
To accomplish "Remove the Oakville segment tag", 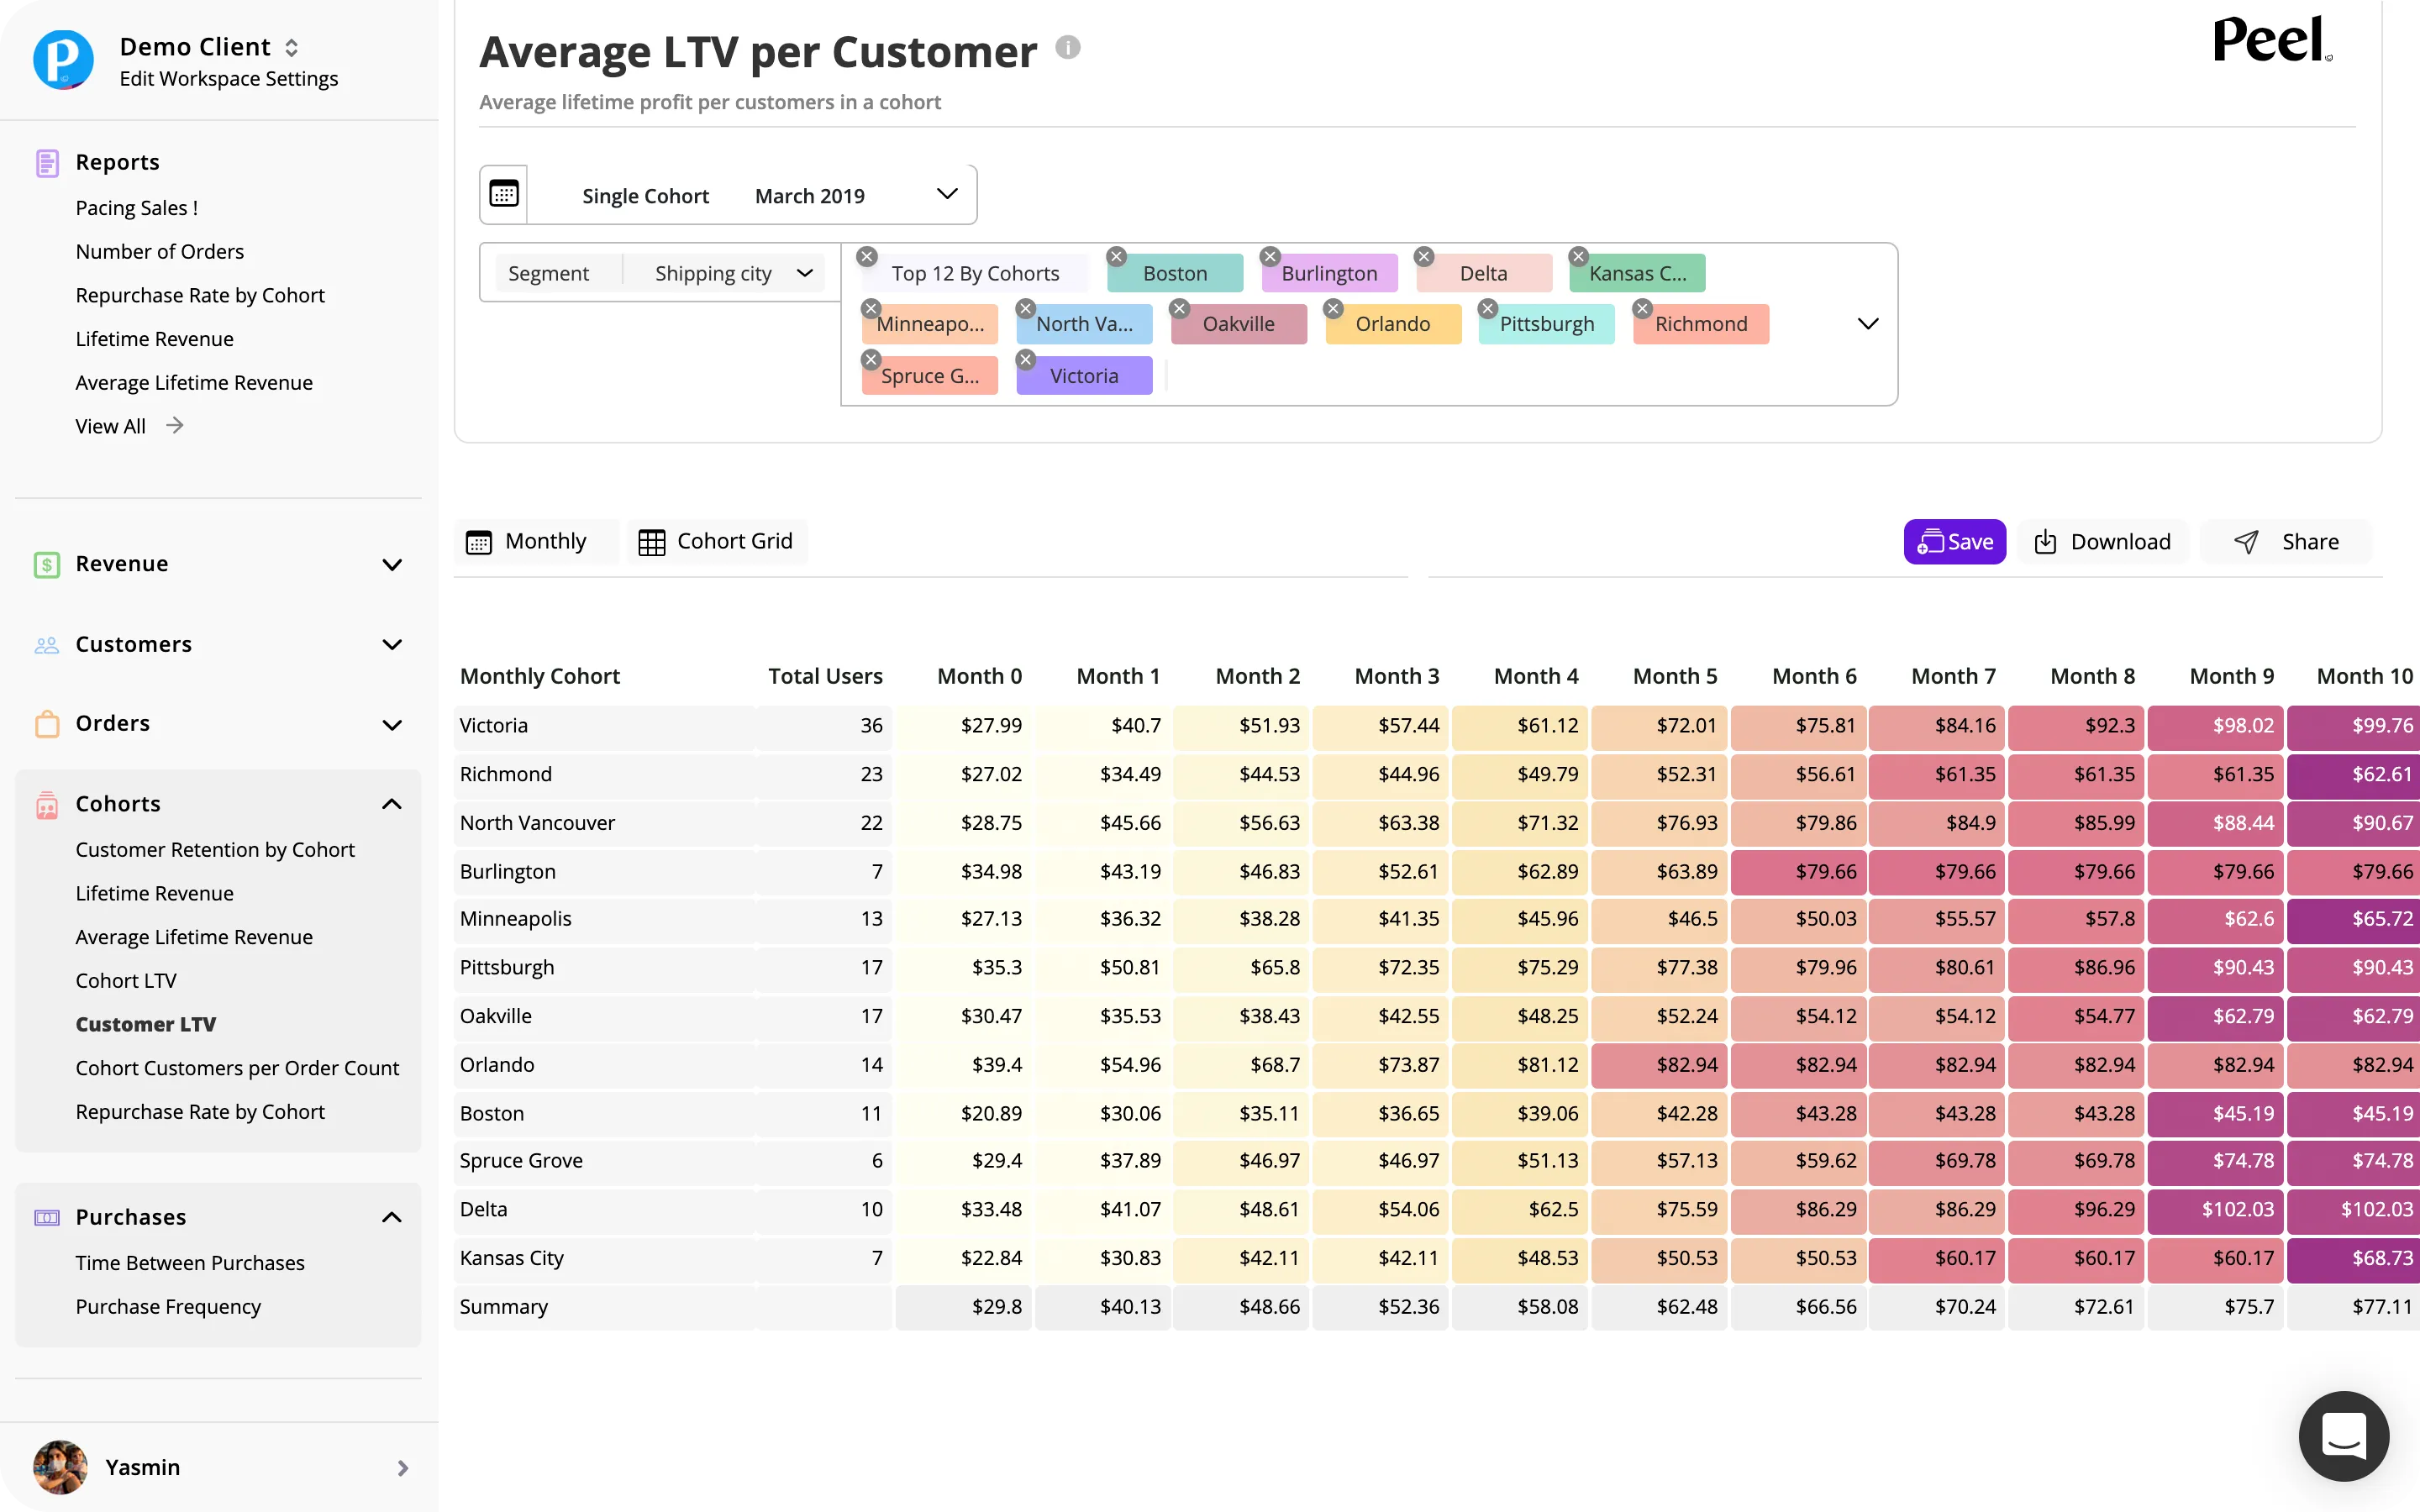I will click(1180, 308).
